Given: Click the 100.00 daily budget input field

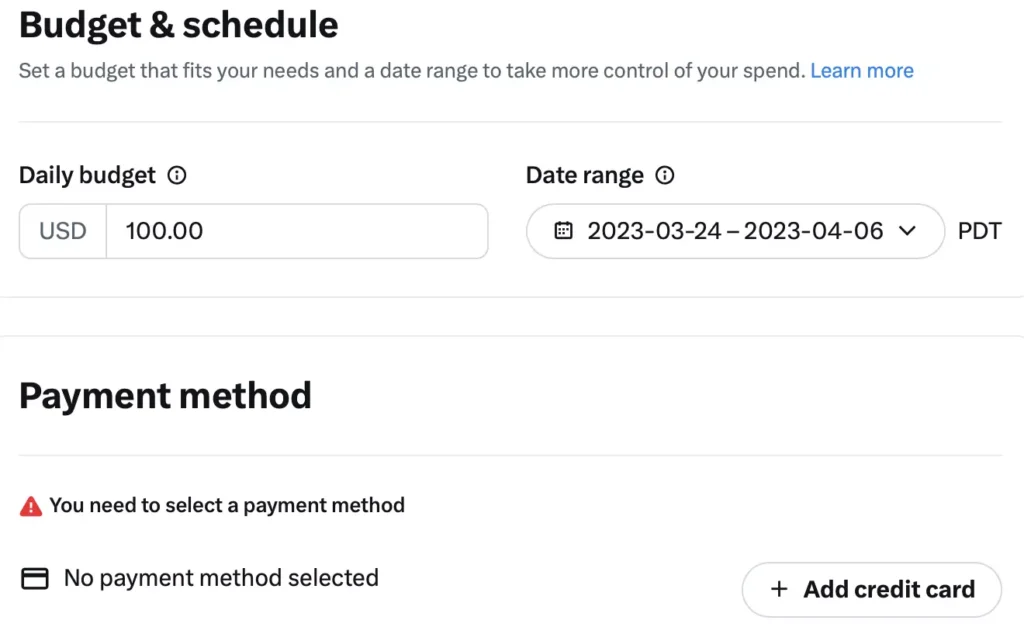Looking at the screenshot, I should point(290,231).
